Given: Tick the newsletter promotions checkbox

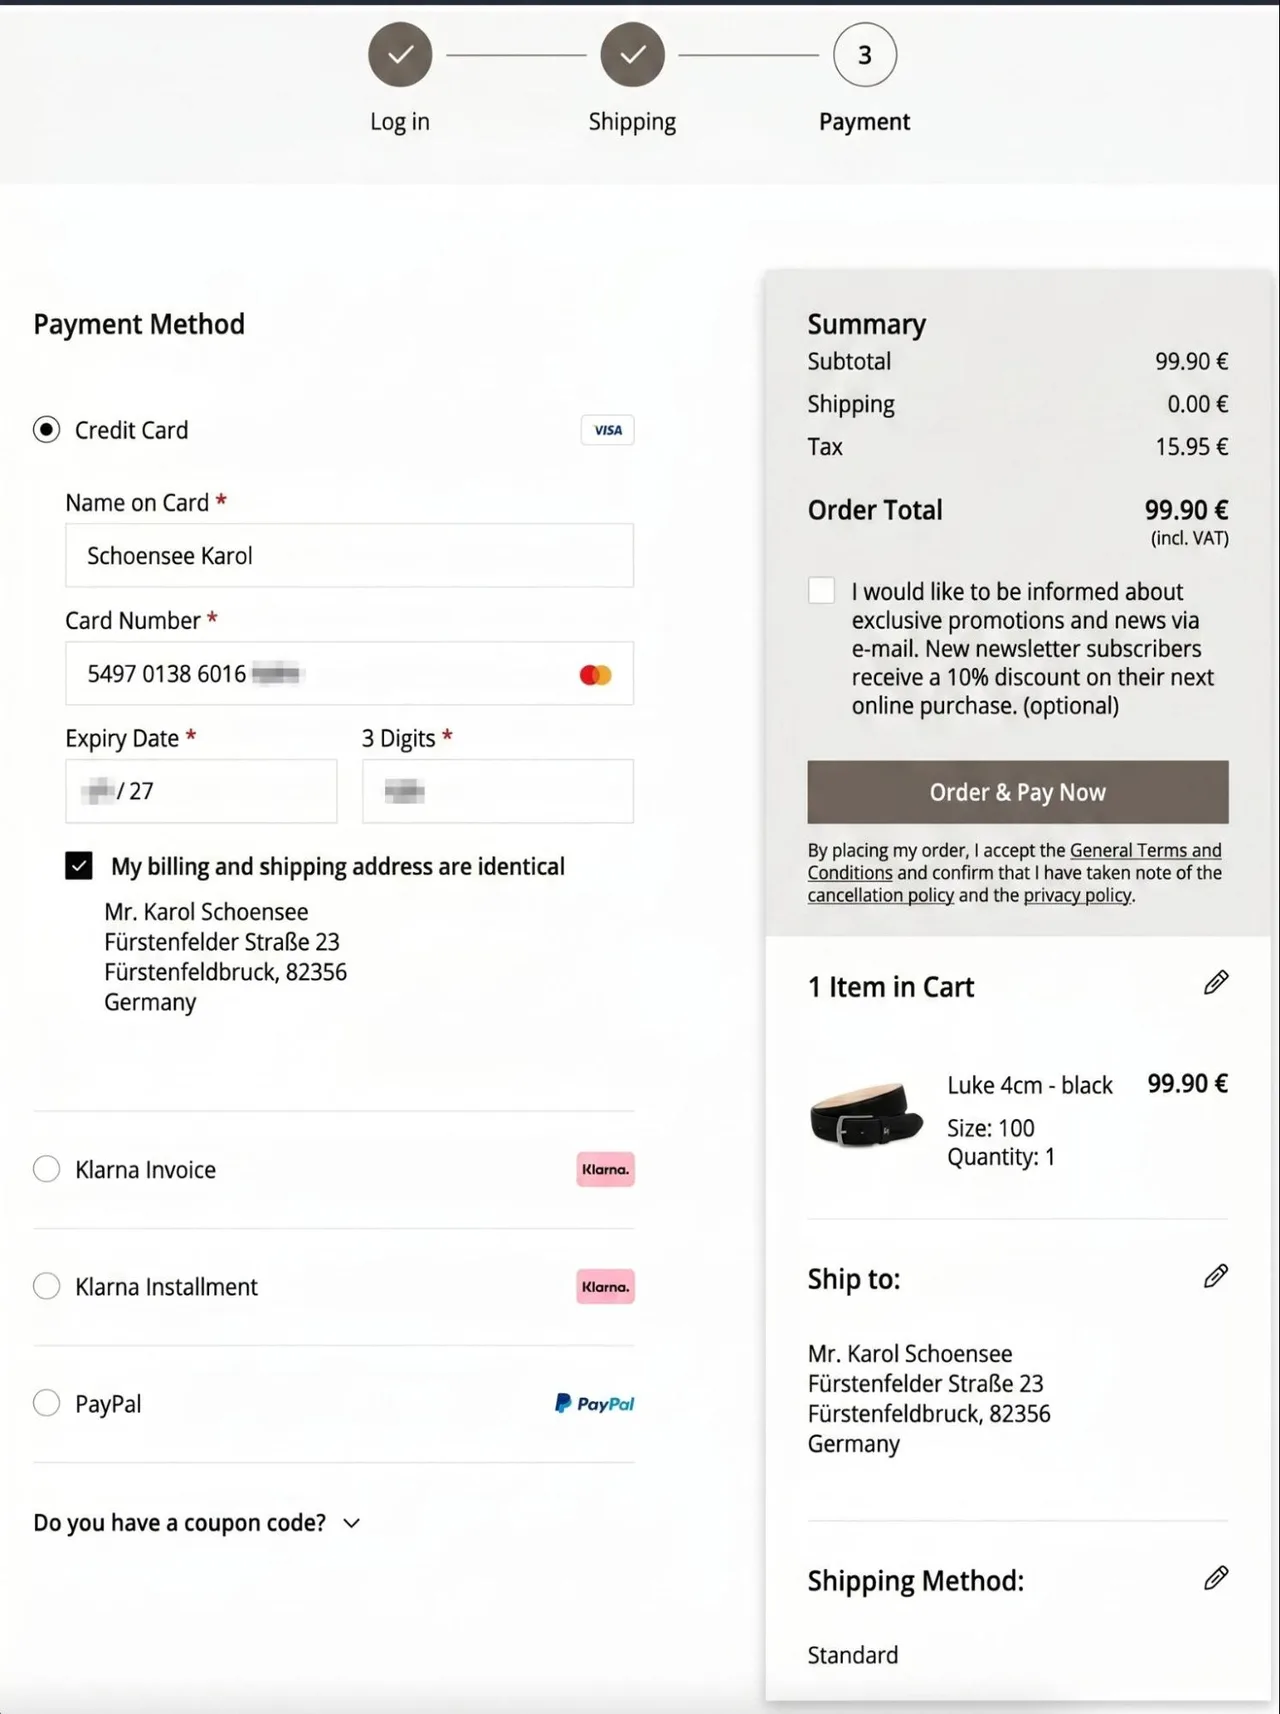Looking at the screenshot, I should (821, 590).
